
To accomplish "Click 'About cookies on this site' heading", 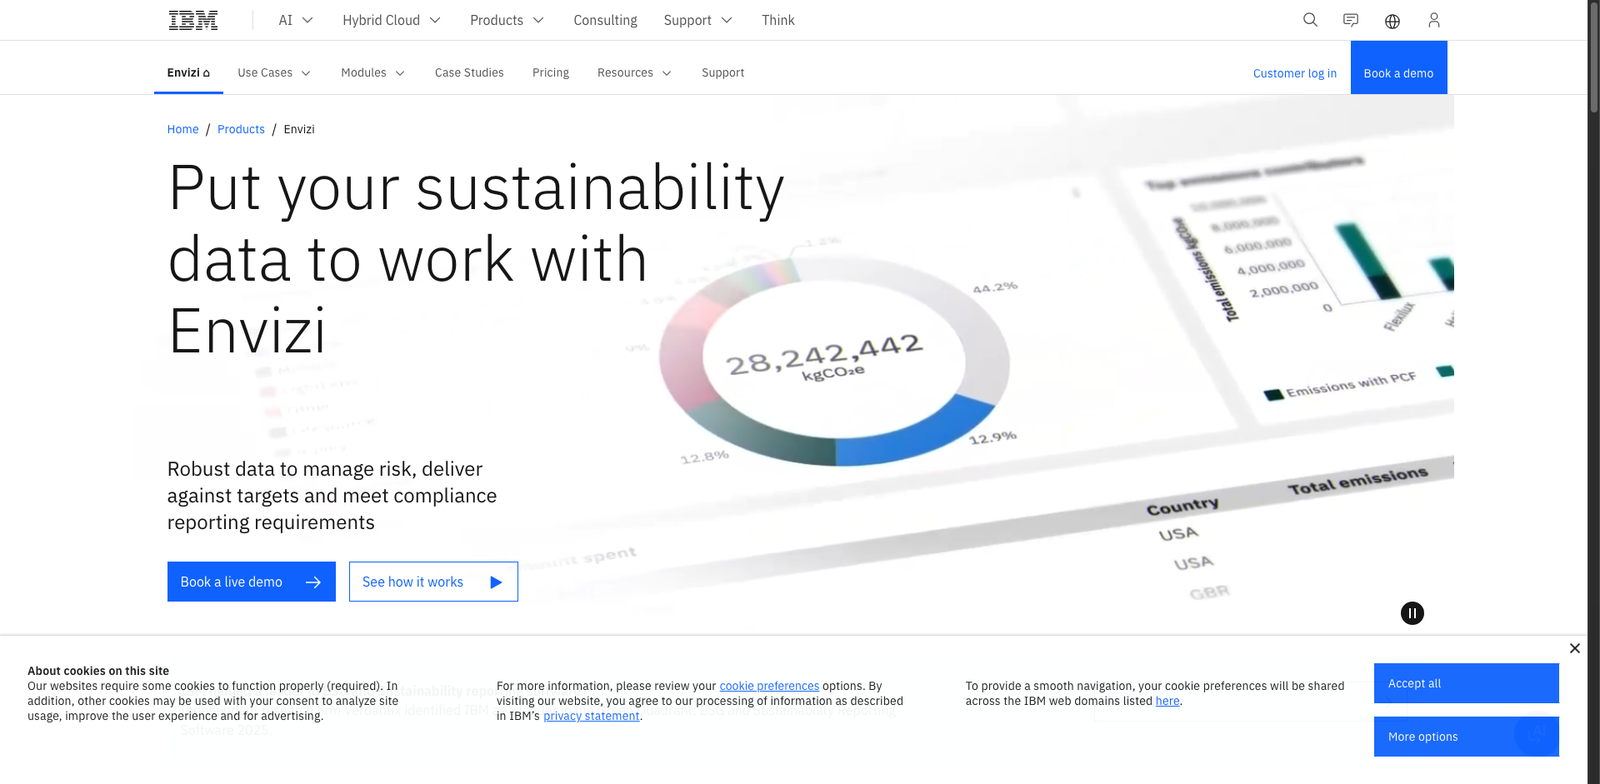I will (98, 671).
